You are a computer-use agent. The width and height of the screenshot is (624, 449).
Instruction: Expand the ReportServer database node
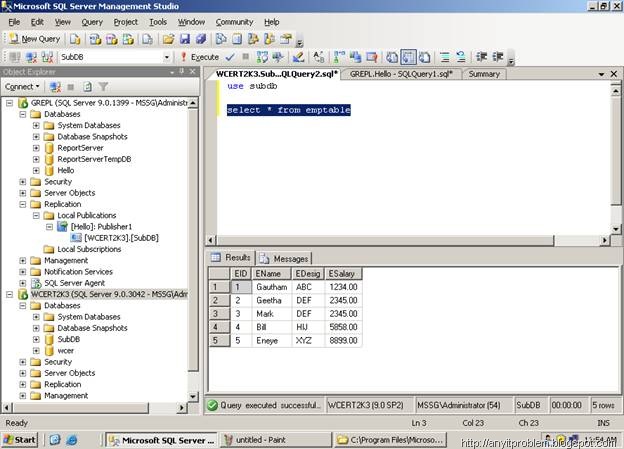[x=36, y=148]
